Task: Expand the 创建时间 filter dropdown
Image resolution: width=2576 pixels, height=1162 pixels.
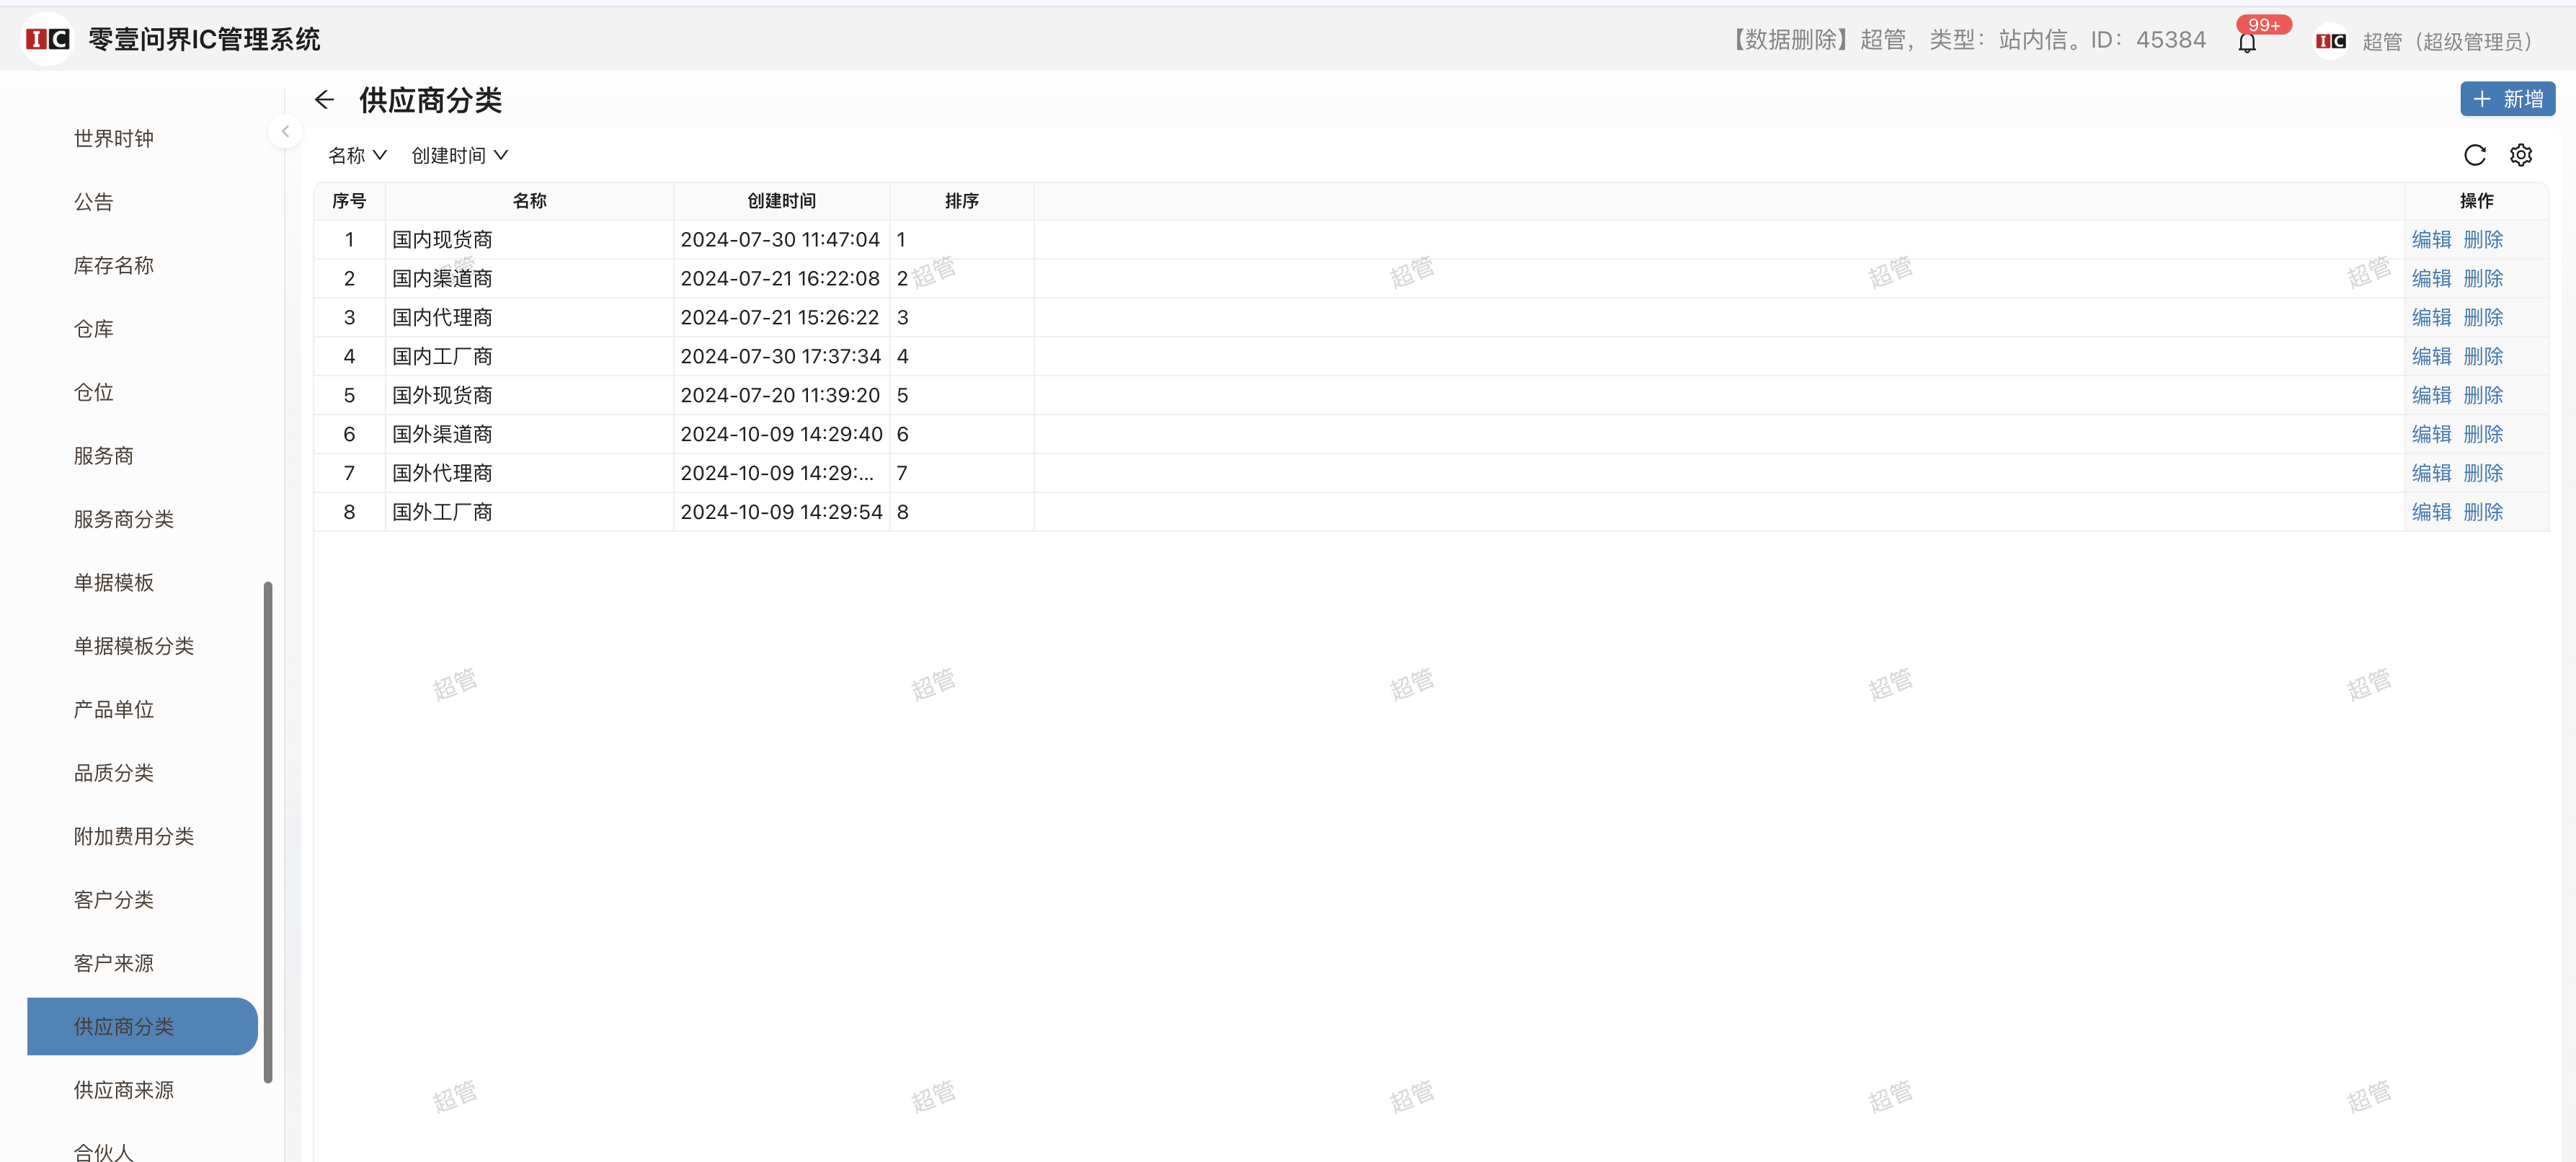Action: (459, 155)
